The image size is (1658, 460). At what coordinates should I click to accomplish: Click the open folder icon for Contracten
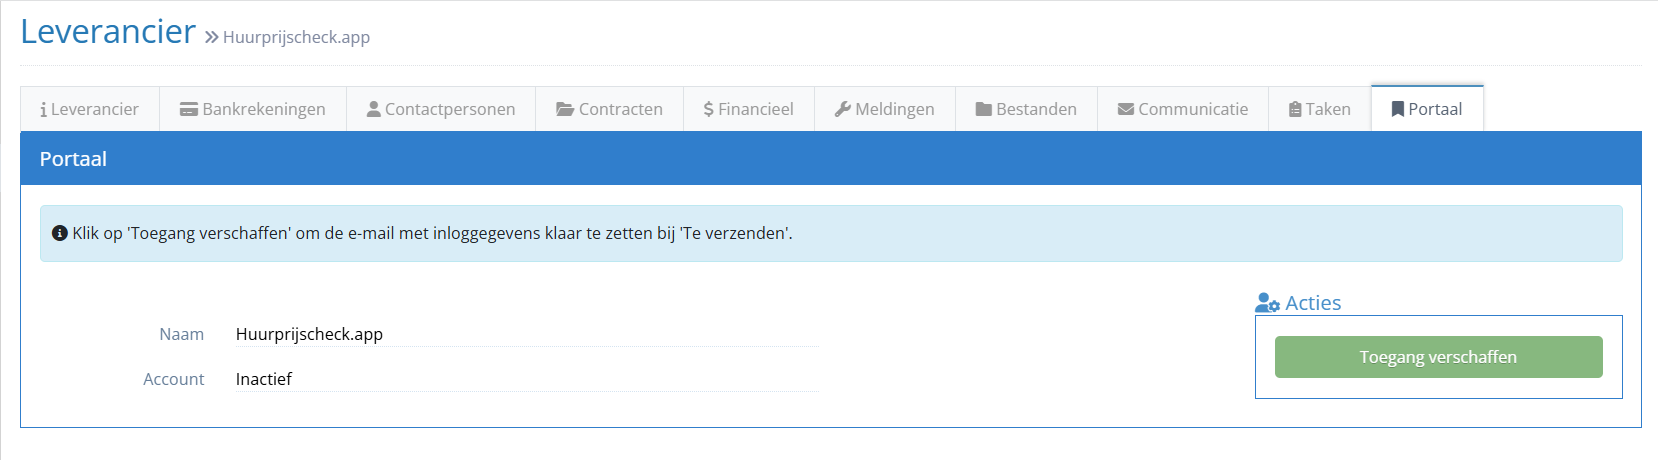tap(565, 110)
